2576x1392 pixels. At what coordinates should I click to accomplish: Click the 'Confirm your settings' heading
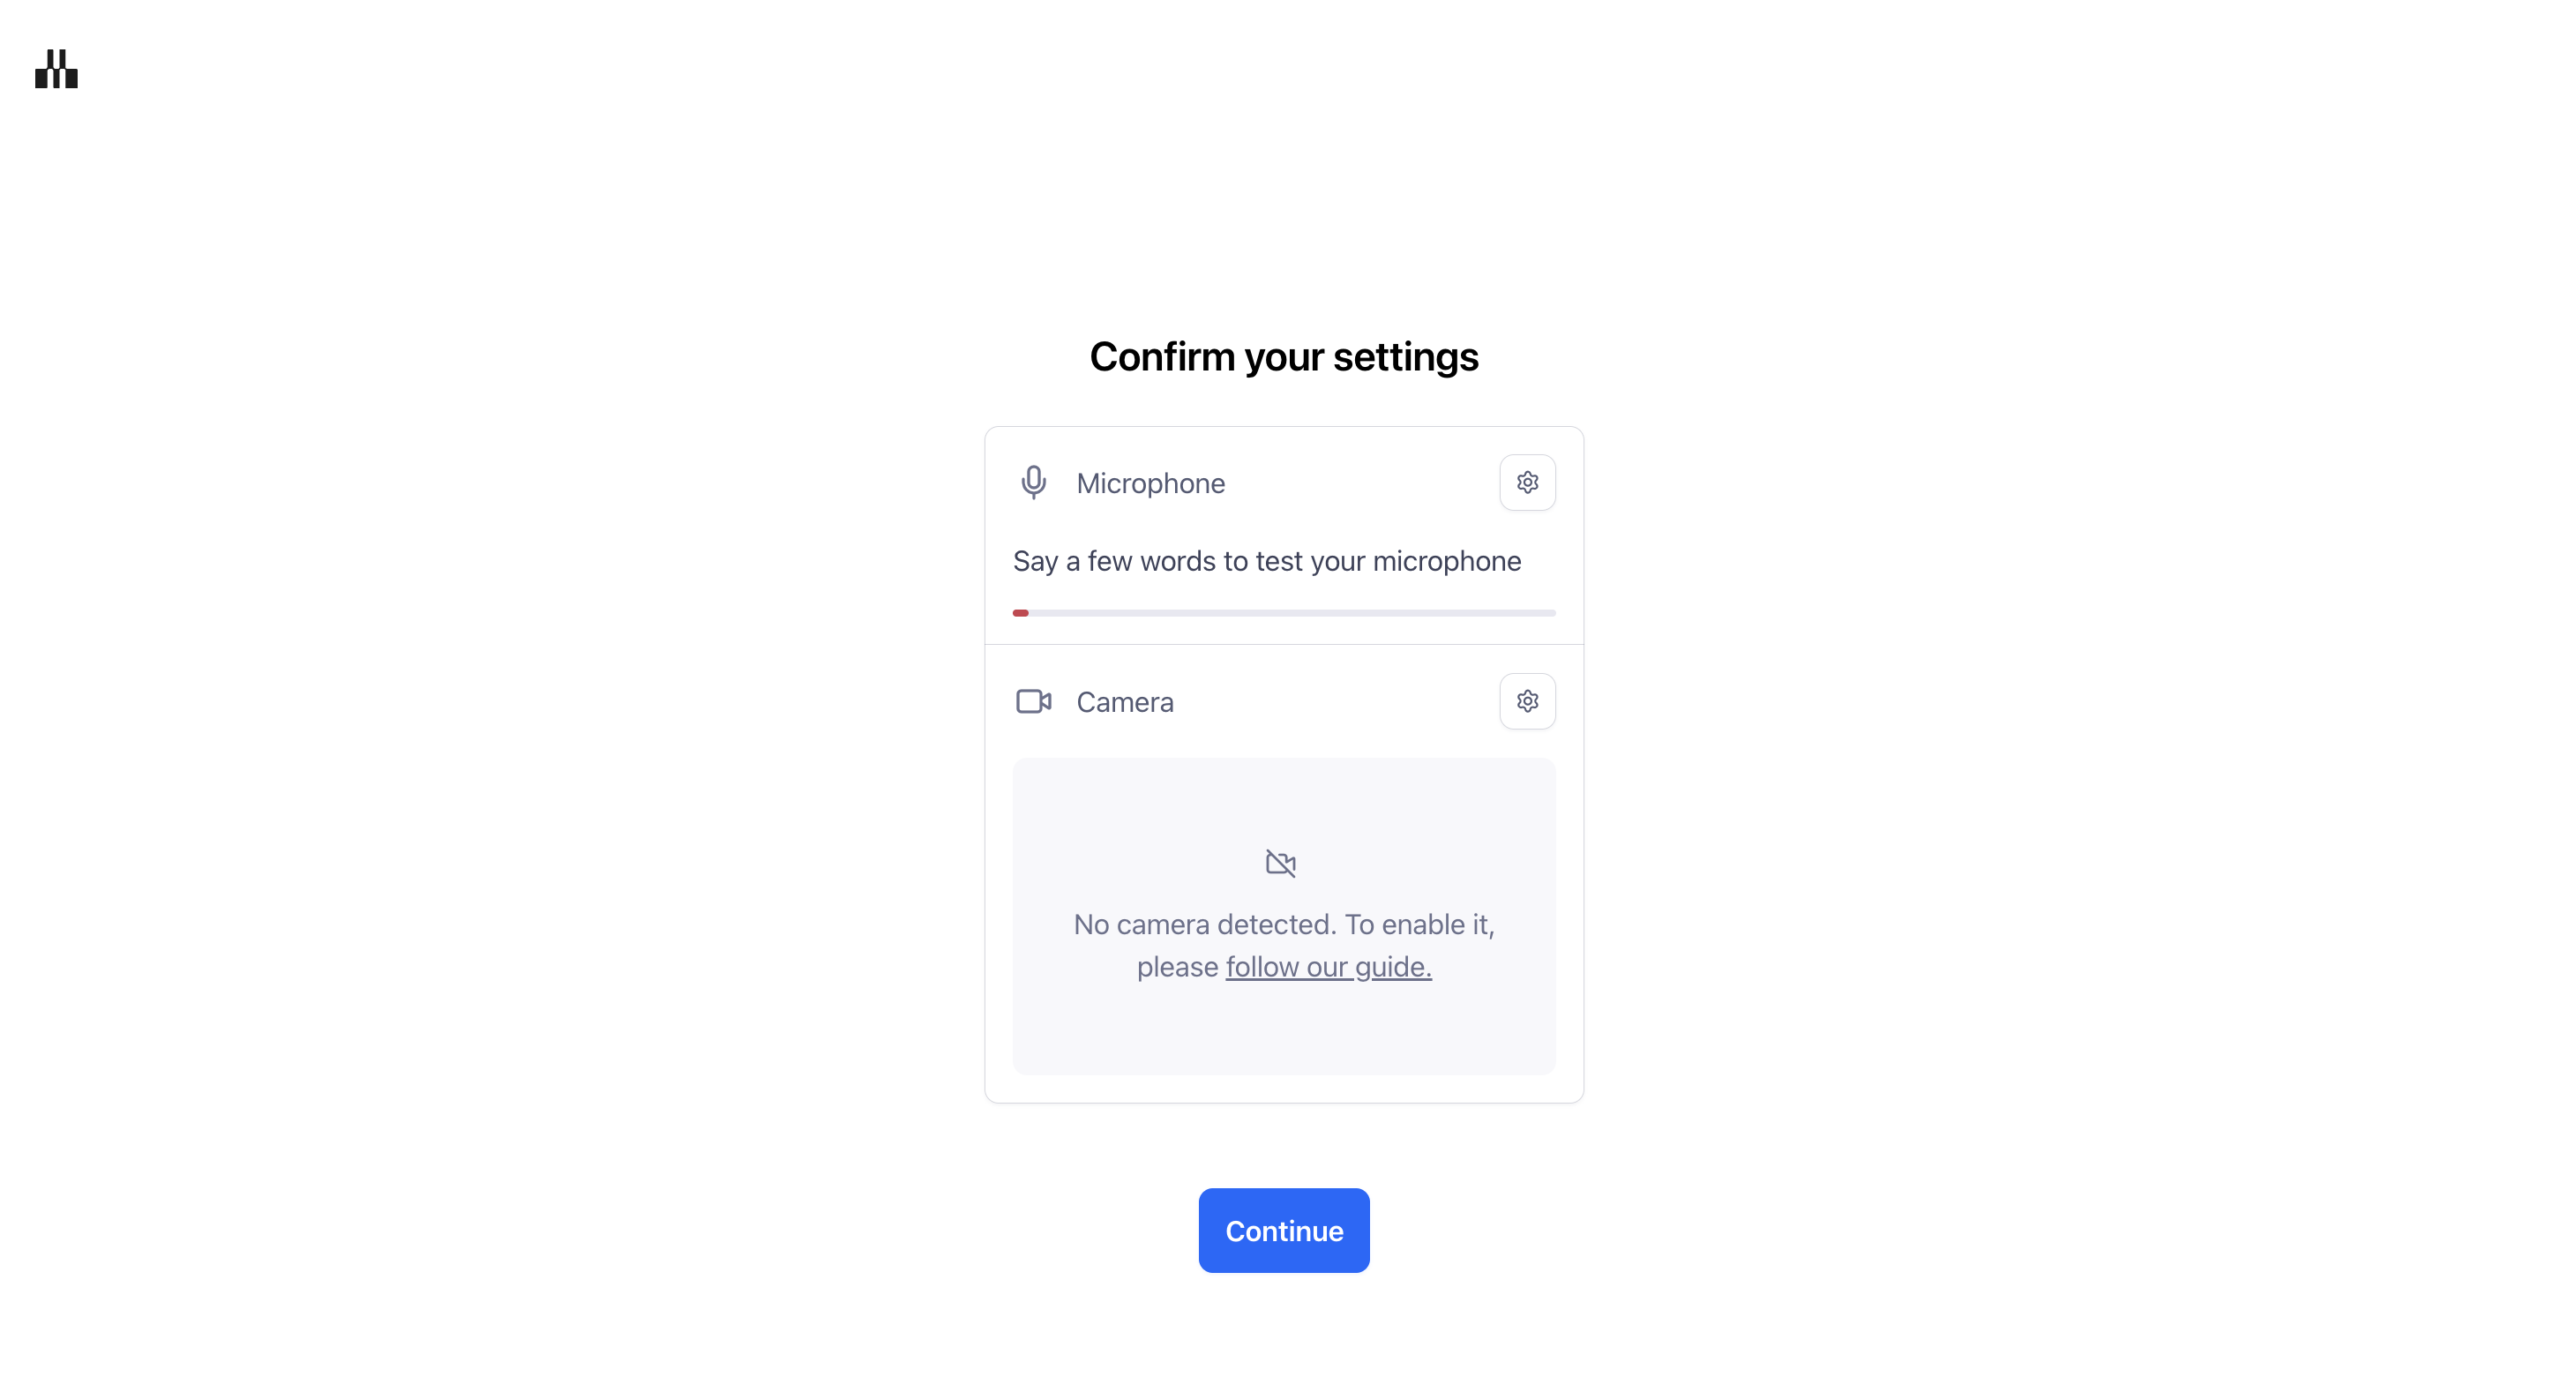(1283, 356)
